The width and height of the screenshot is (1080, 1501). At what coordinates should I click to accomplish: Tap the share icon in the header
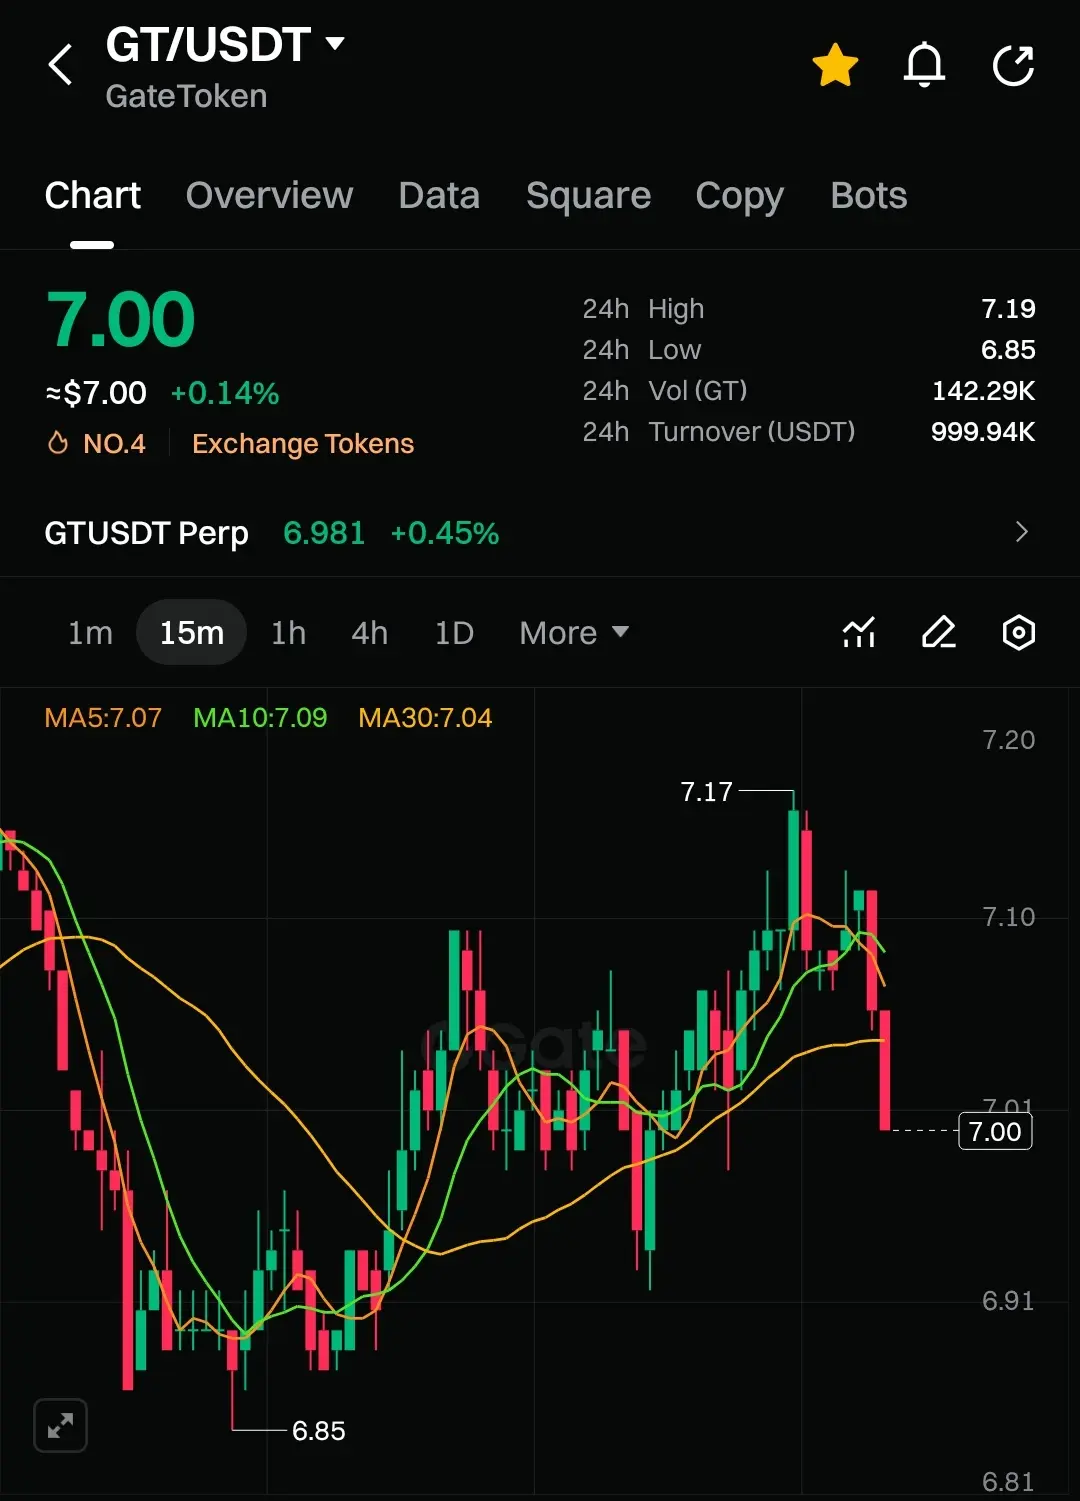pyautogui.click(x=1013, y=66)
